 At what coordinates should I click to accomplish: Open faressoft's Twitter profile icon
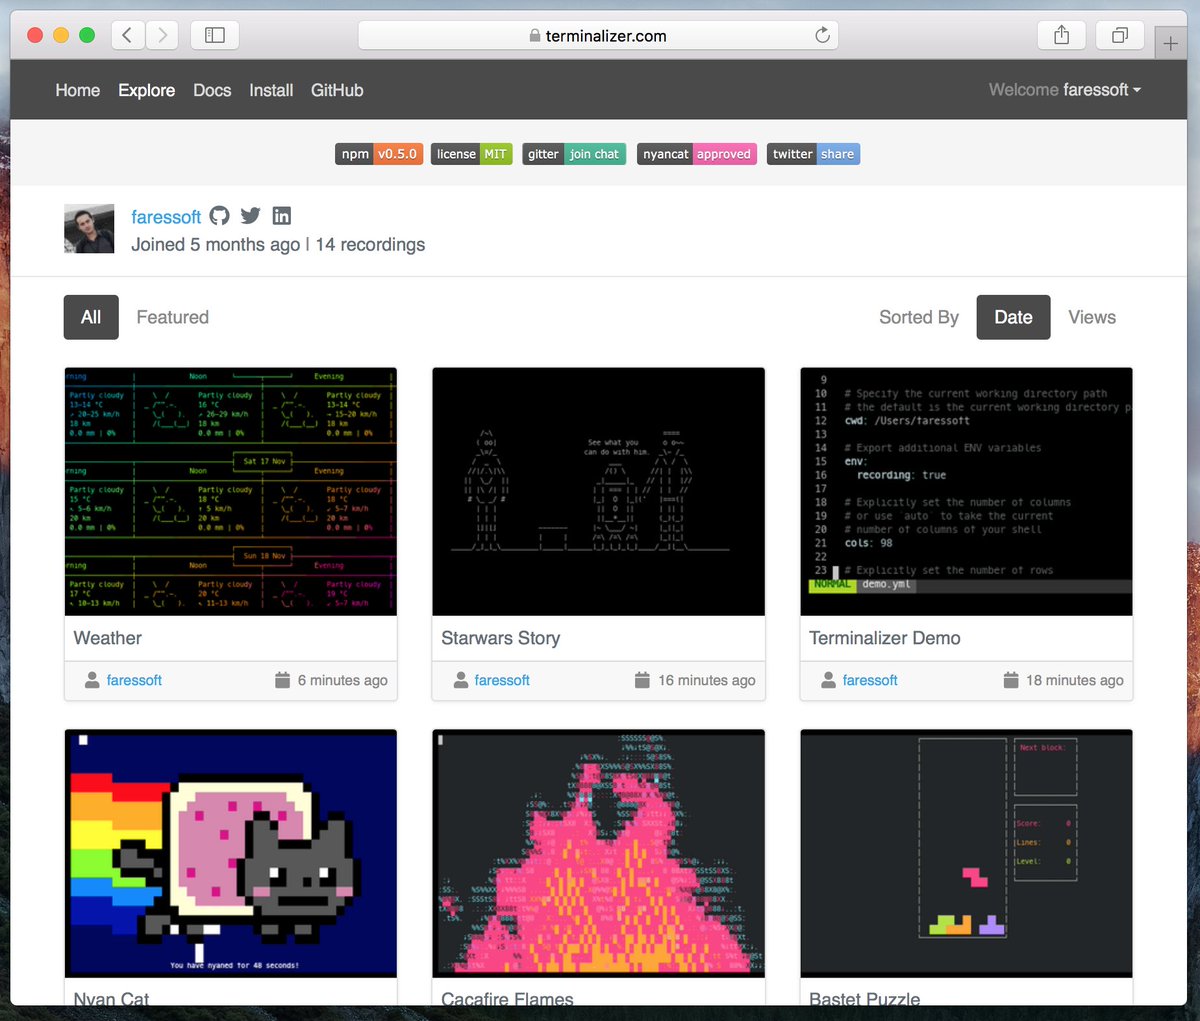250,215
